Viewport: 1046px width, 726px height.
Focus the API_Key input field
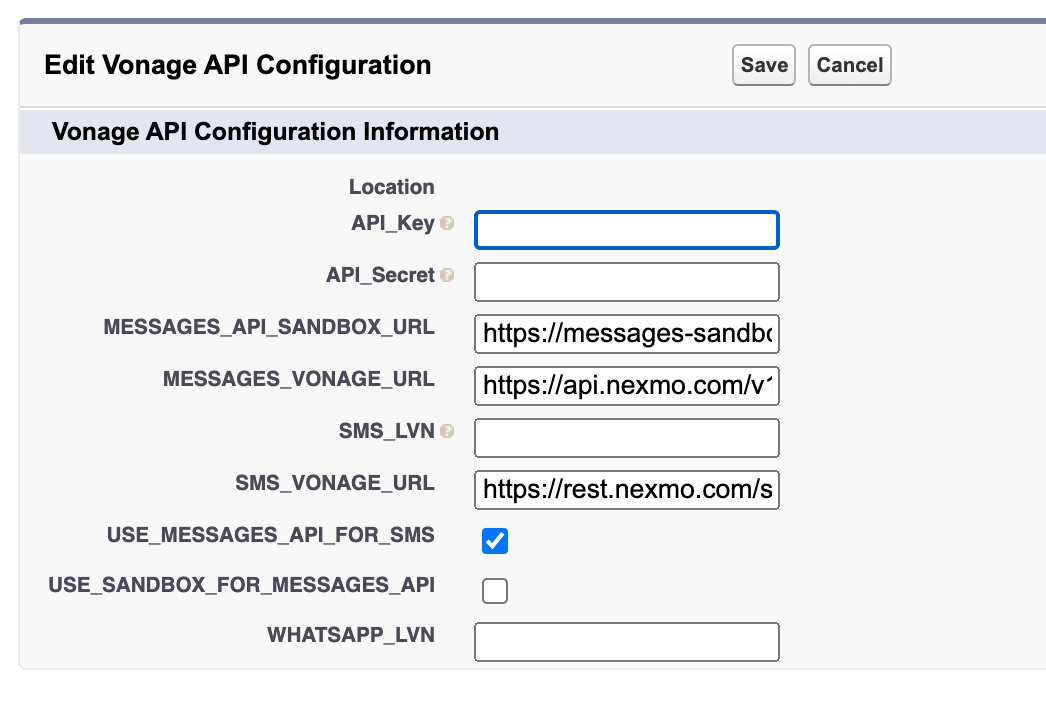click(626, 230)
